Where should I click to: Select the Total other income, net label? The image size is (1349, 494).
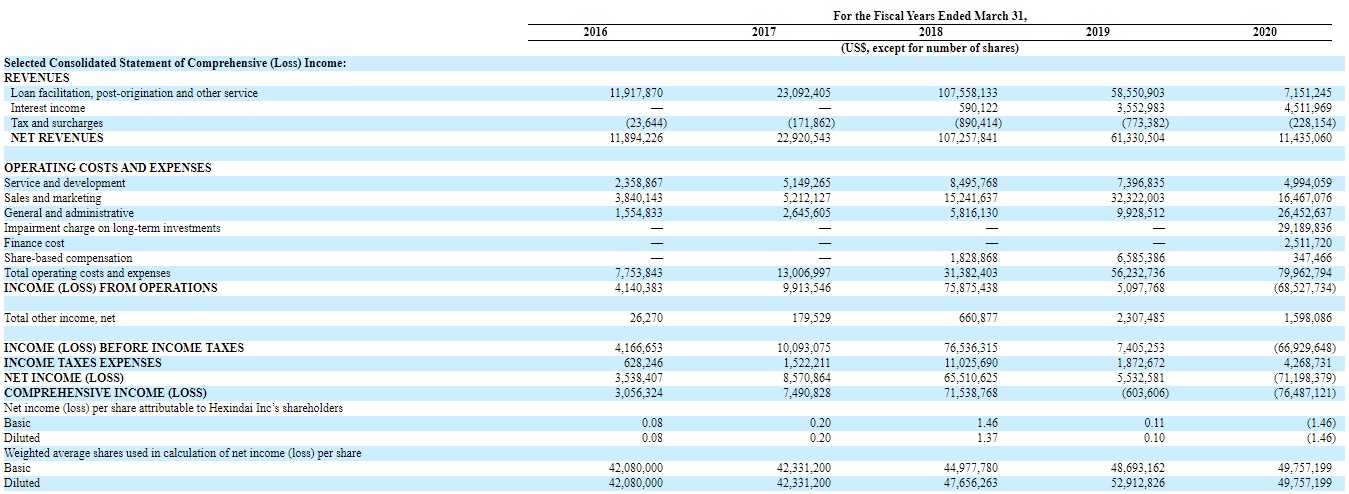[x=60, y=318]
